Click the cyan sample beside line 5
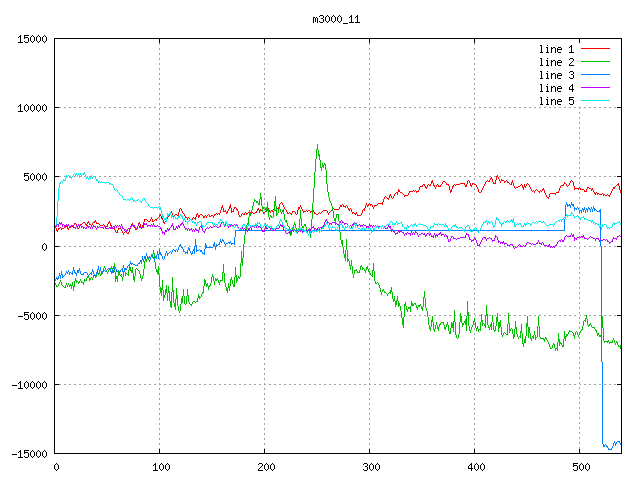 point(595,101)
